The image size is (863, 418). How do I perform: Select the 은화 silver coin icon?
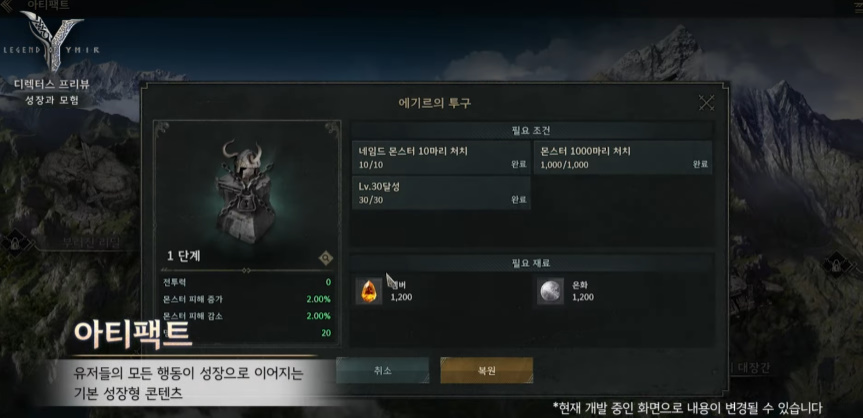tap(550, 291)
